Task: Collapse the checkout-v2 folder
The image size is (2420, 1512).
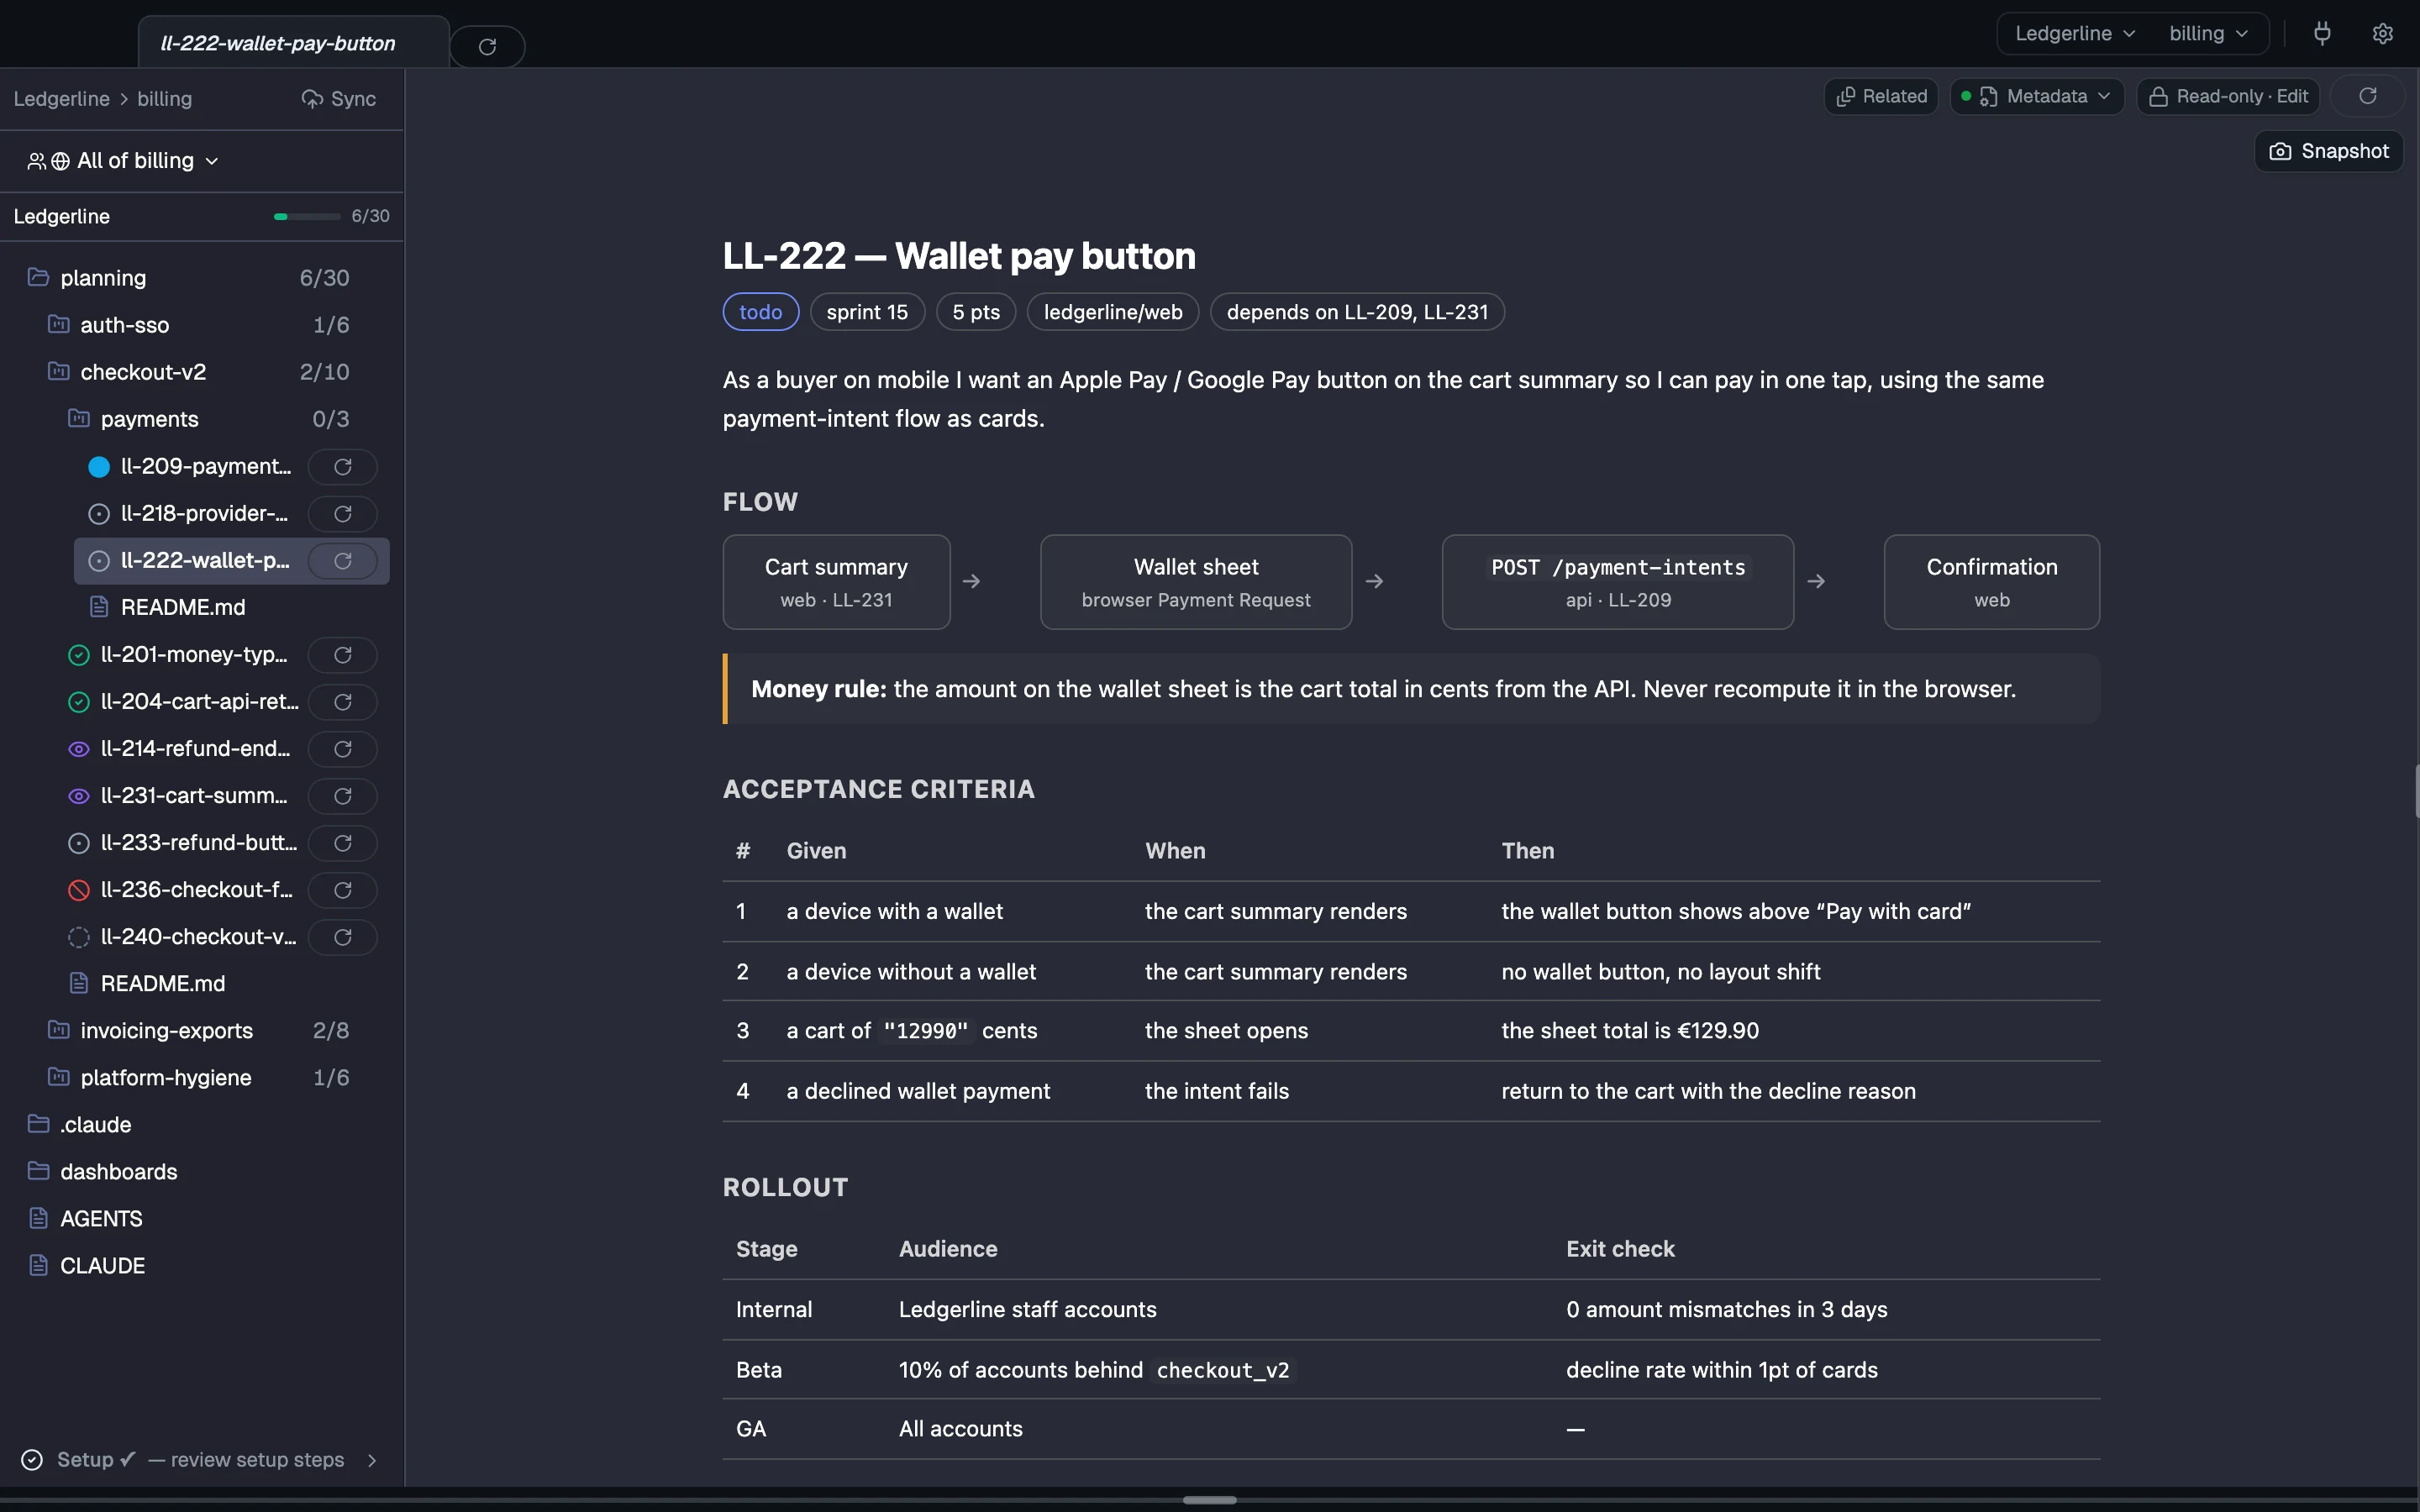Action: [198, 372]
